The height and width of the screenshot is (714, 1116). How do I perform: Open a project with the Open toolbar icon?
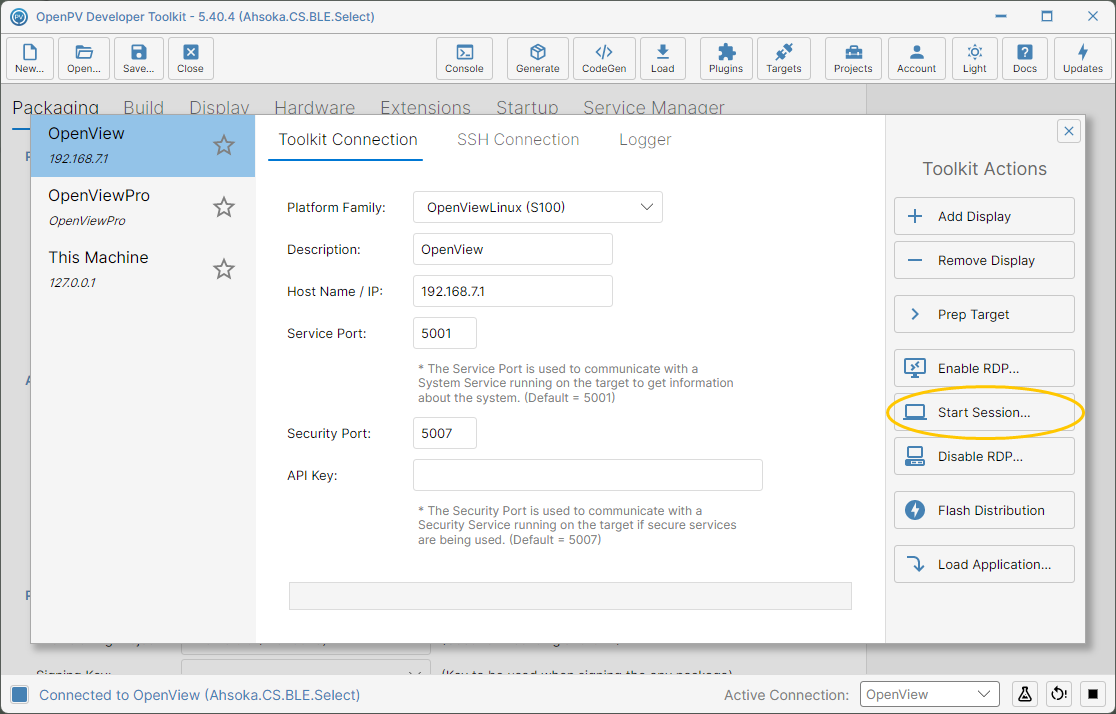[x=84, y=58]
